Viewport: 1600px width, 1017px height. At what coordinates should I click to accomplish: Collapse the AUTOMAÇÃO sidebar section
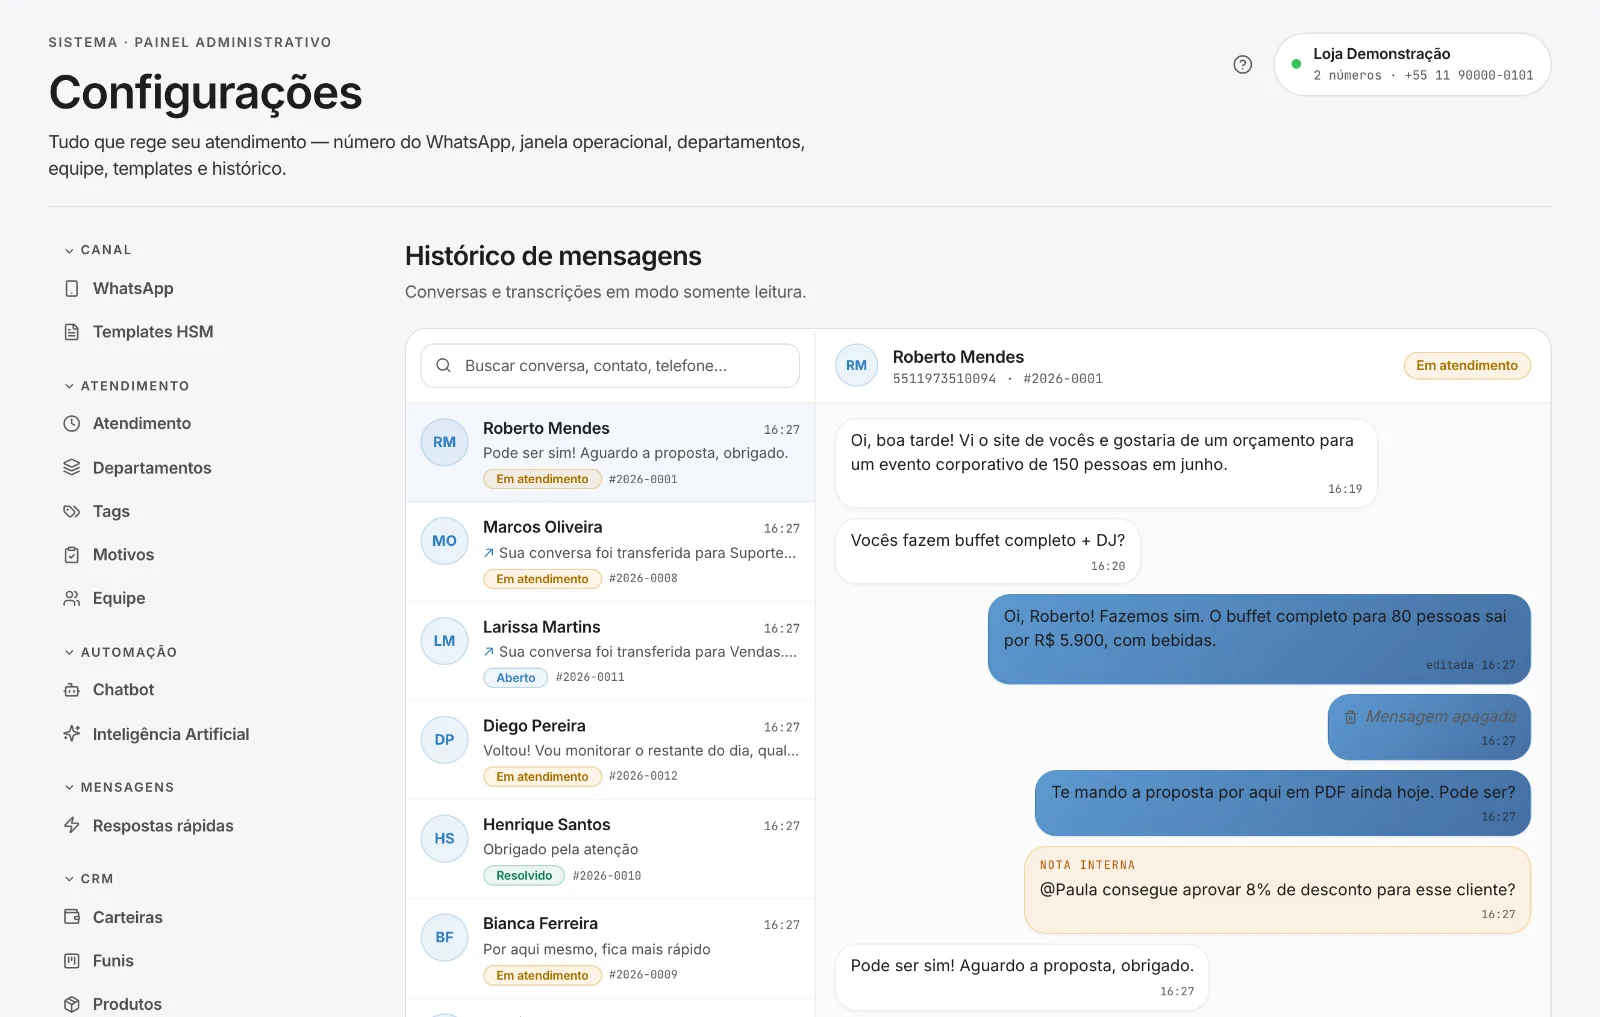121,652
